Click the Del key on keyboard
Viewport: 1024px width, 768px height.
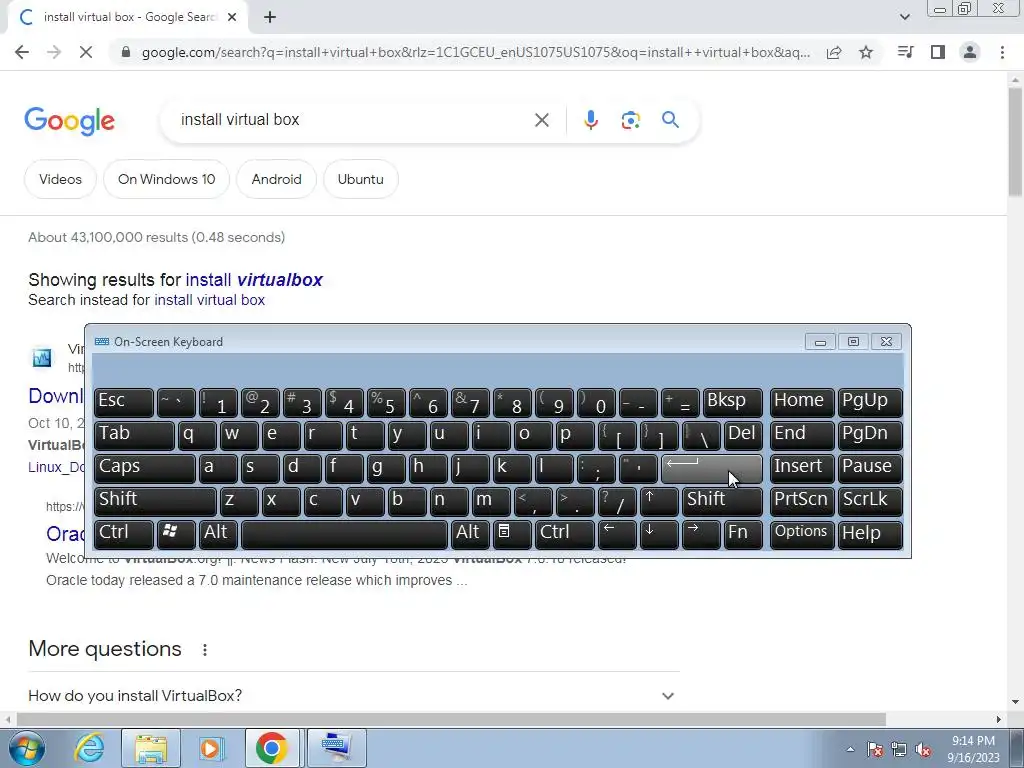point(743,435)
